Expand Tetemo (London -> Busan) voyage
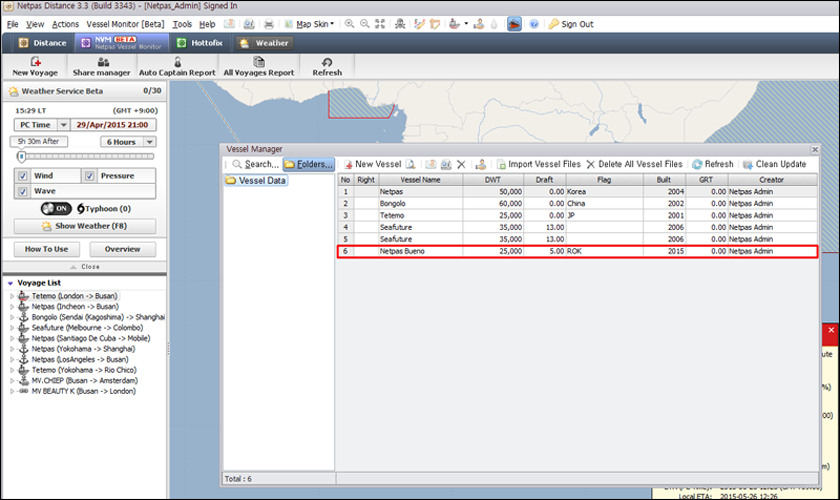This screenshot has width=840, height=500. click(x=12, y=296)
